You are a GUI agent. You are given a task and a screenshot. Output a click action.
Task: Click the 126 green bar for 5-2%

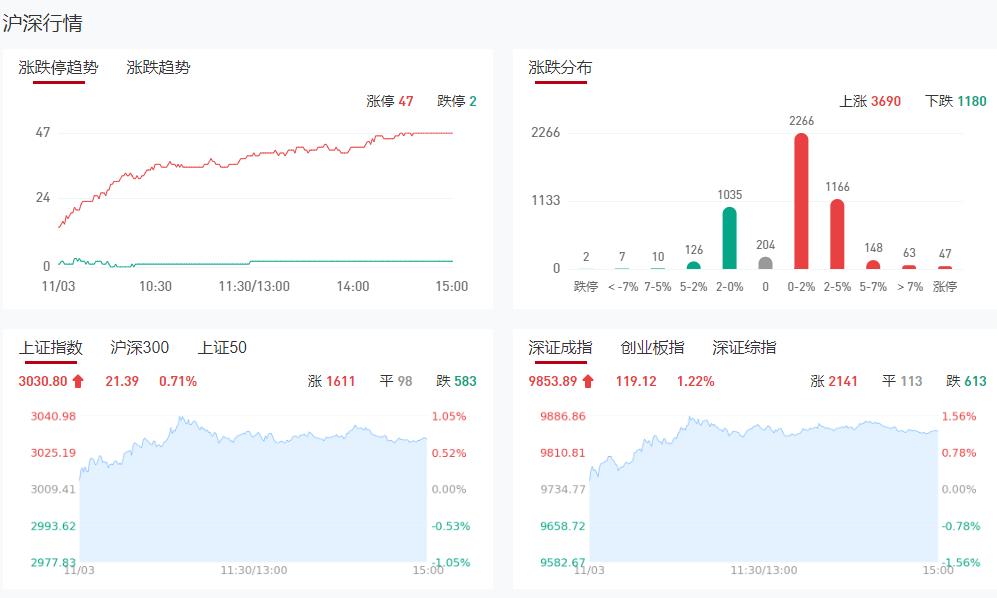(x=694, y=265)
